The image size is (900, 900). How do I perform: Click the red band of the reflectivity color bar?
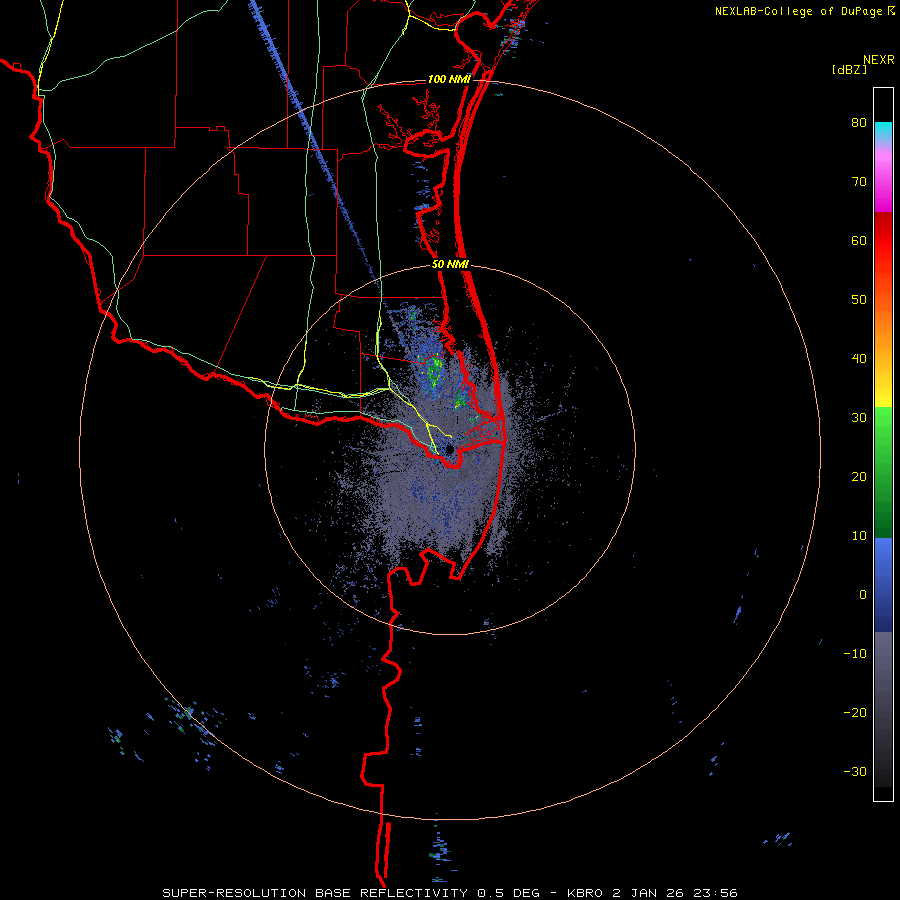tap(883, 241)
